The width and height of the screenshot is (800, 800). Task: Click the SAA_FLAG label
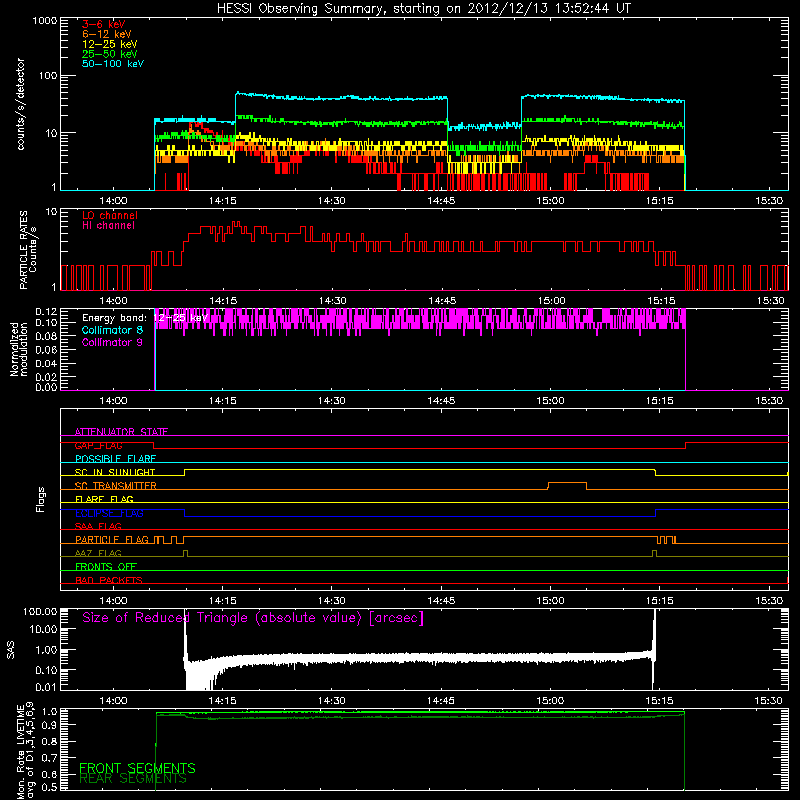(98, 527)
